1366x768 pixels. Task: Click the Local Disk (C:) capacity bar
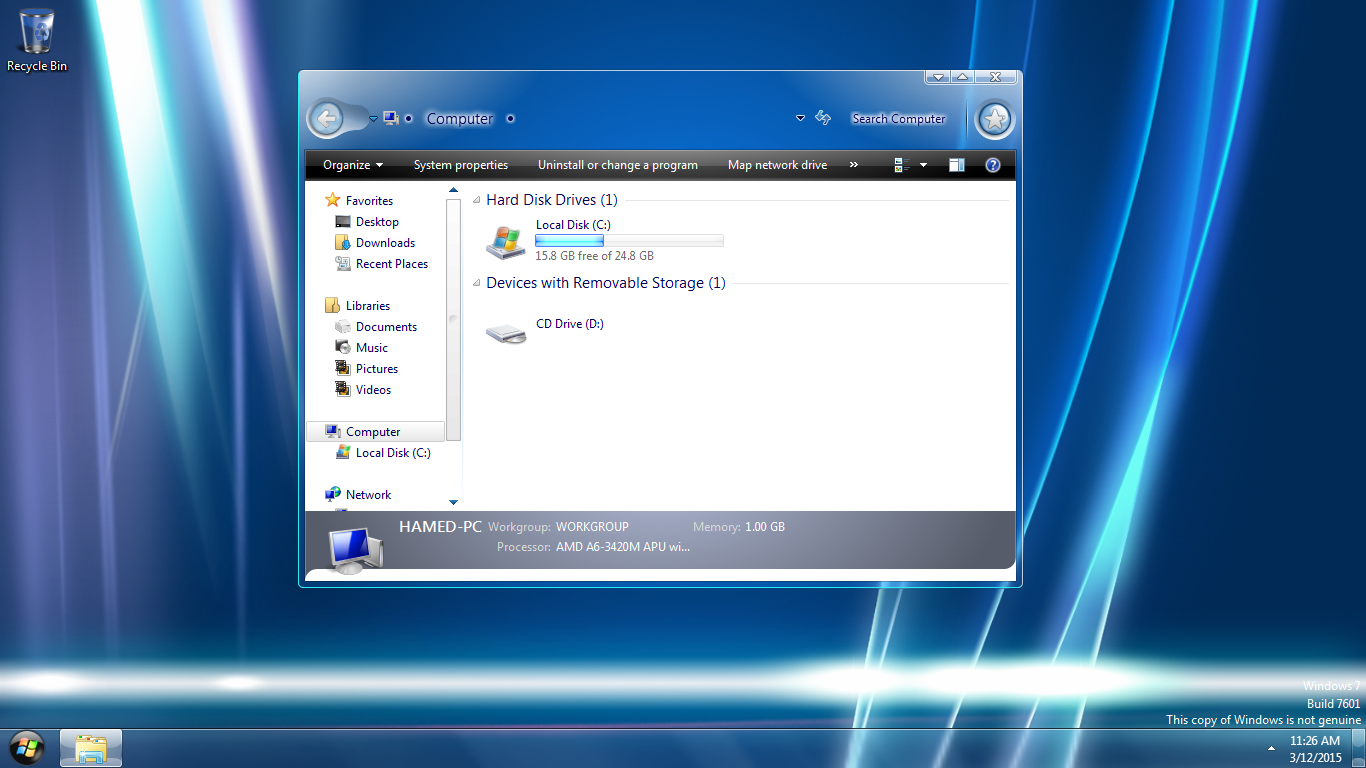tap(629, 241)
